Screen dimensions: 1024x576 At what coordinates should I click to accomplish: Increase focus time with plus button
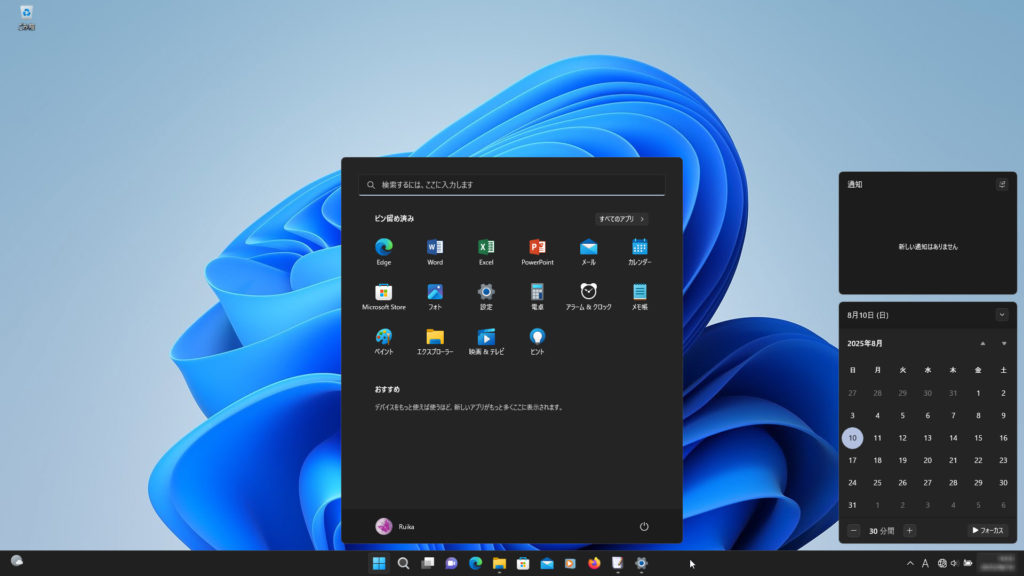coord(909,531)
